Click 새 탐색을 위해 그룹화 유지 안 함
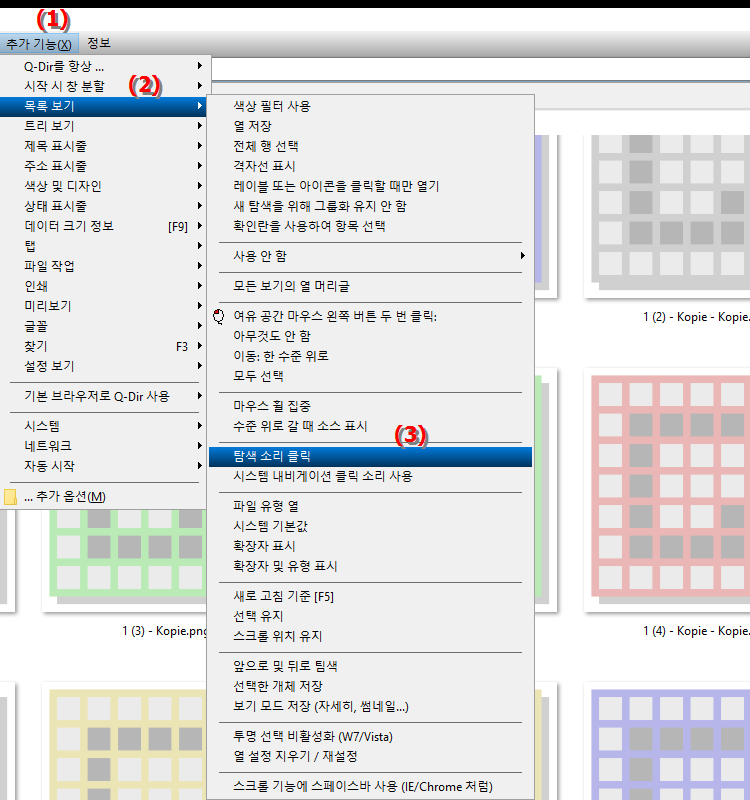The height and width of the screenshot is (800, 750). pos(370,206)
